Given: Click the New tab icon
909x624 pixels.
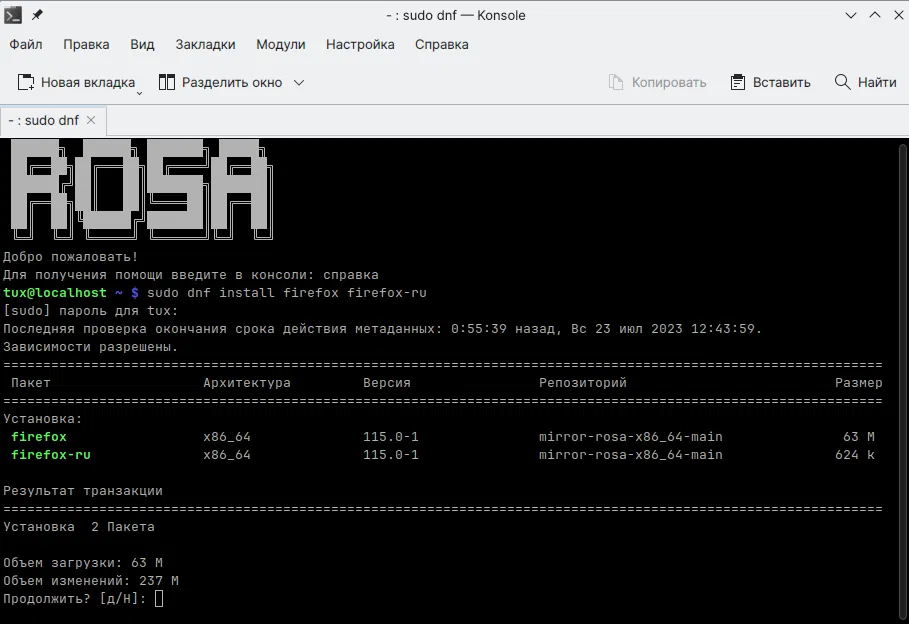Looking at the screenshot, I should coord(26,82).
